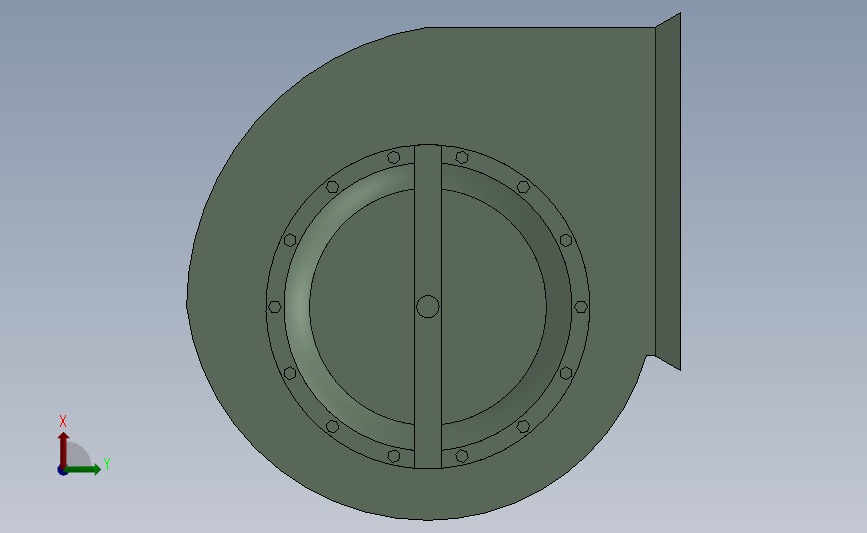Select the dark outlet flange face
This screenshot has width=867, height=533.
(668, 191)
